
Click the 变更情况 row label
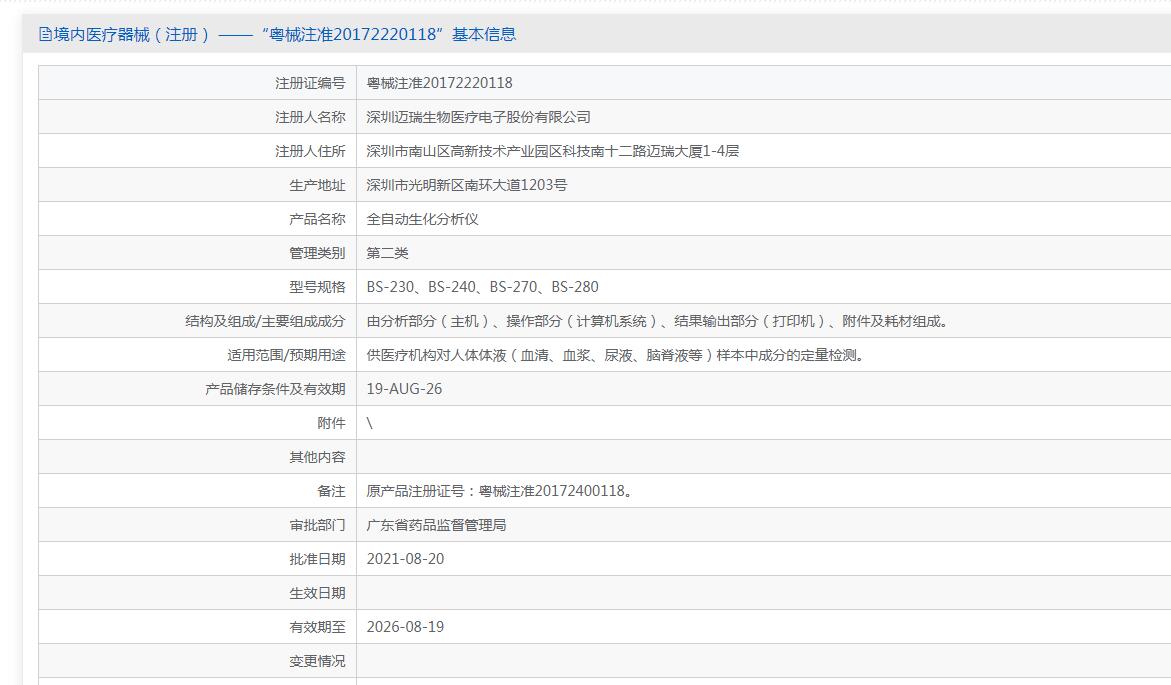(x=317, y=661)
